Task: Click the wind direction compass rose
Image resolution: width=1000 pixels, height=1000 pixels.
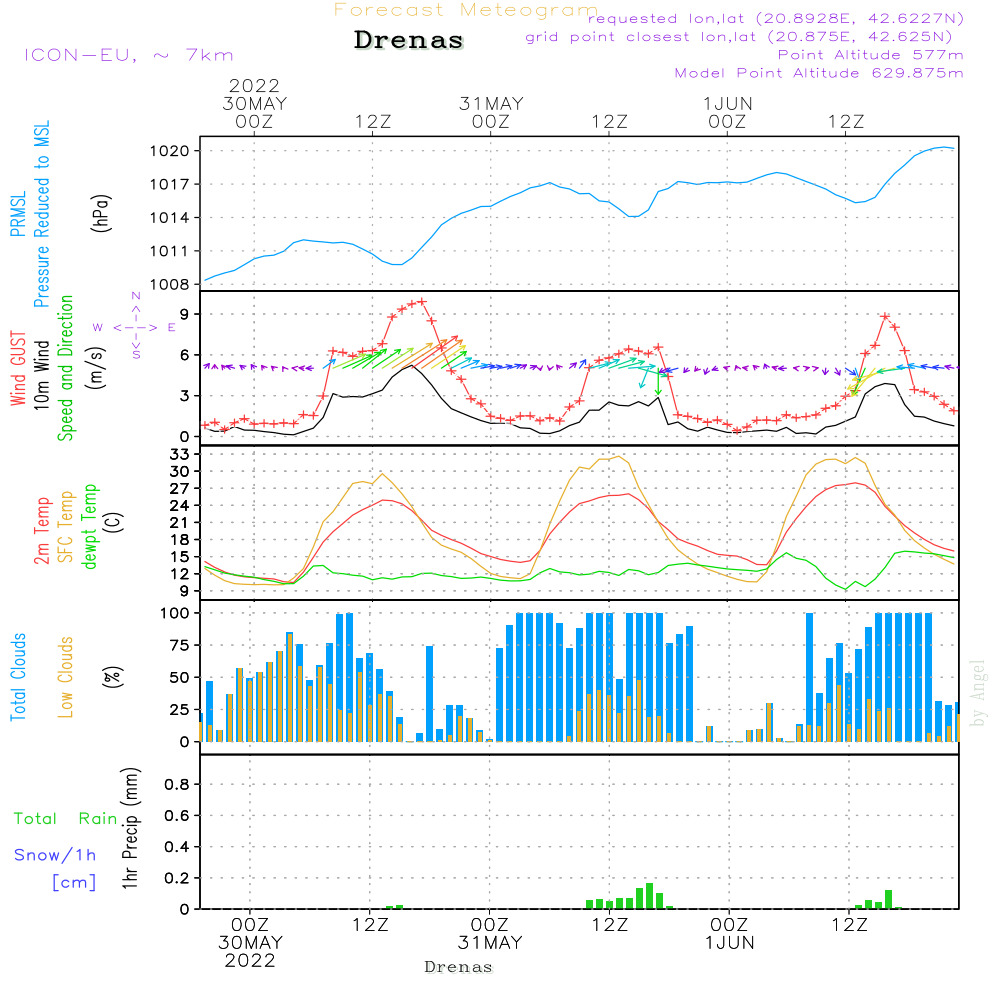Action: pos(135,326)
